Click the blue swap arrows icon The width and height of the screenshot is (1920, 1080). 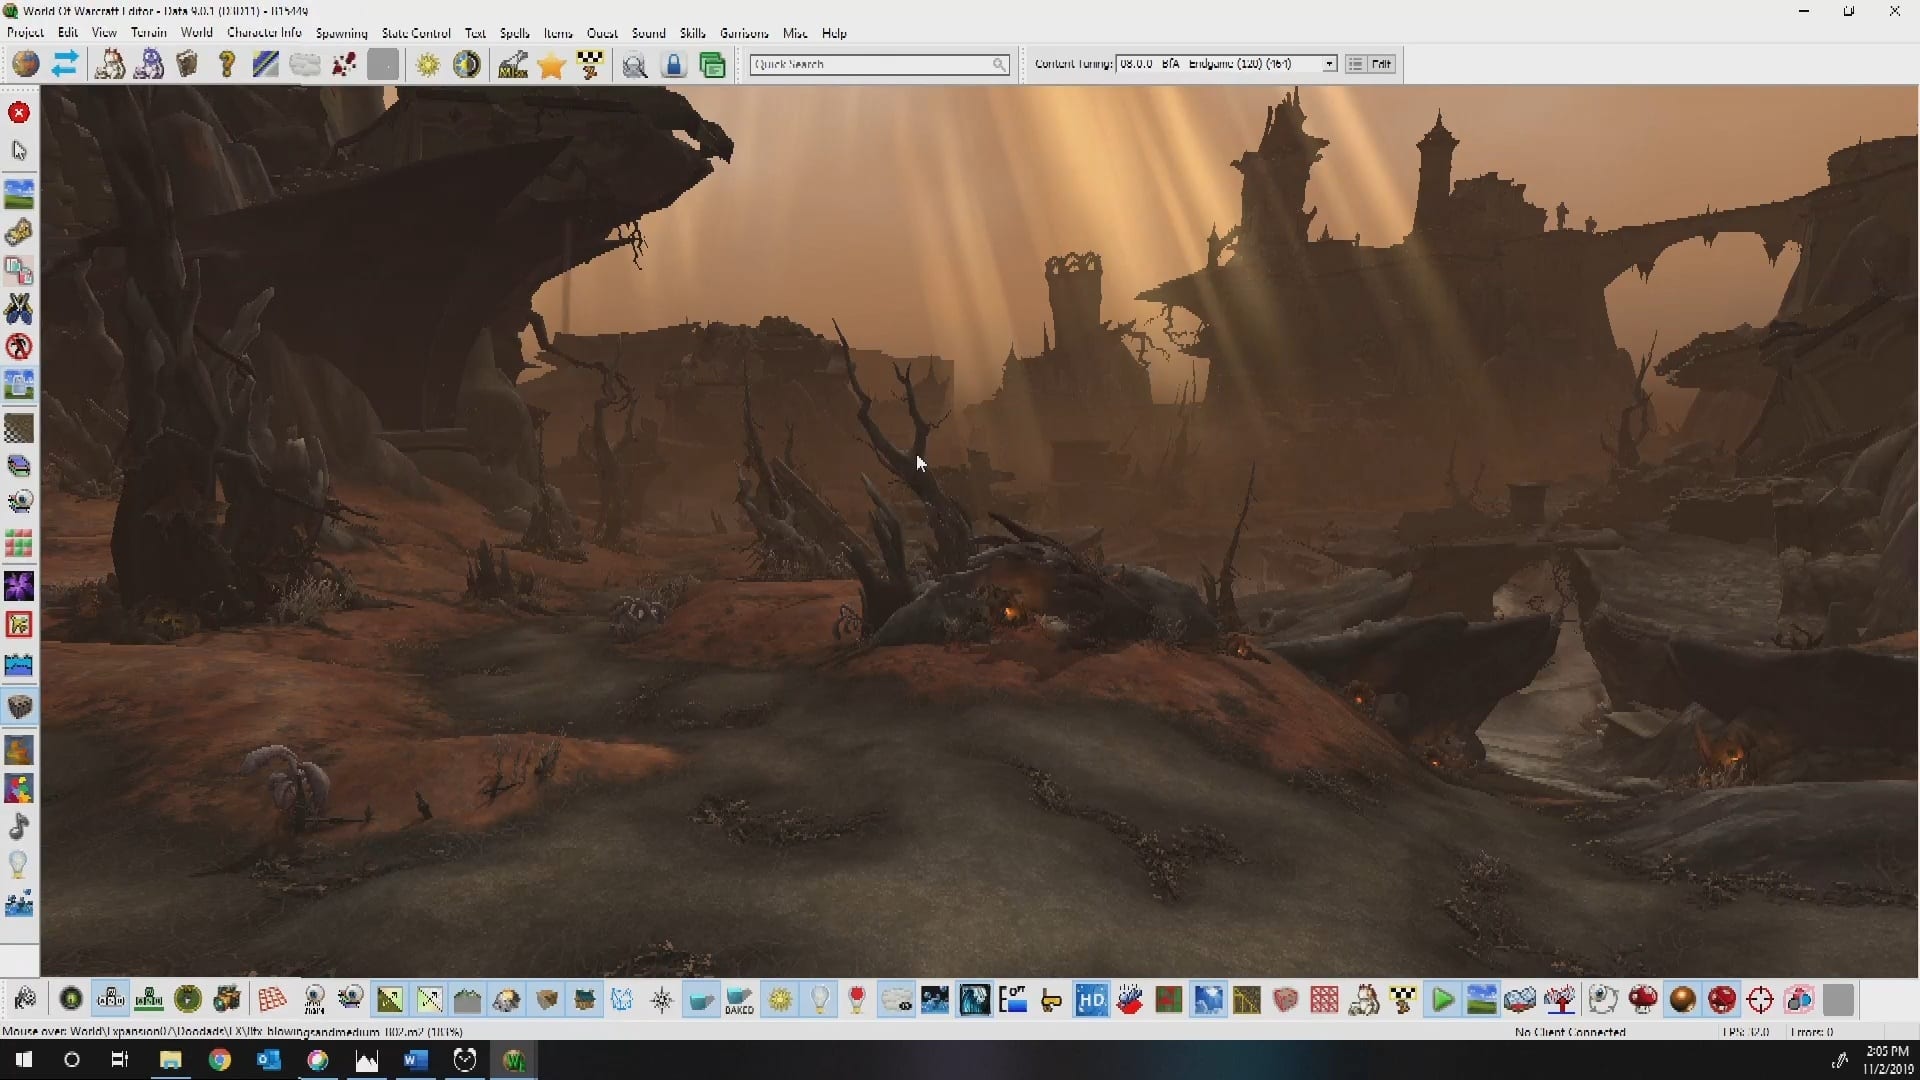pyautogui.click(x=65, y=65)
